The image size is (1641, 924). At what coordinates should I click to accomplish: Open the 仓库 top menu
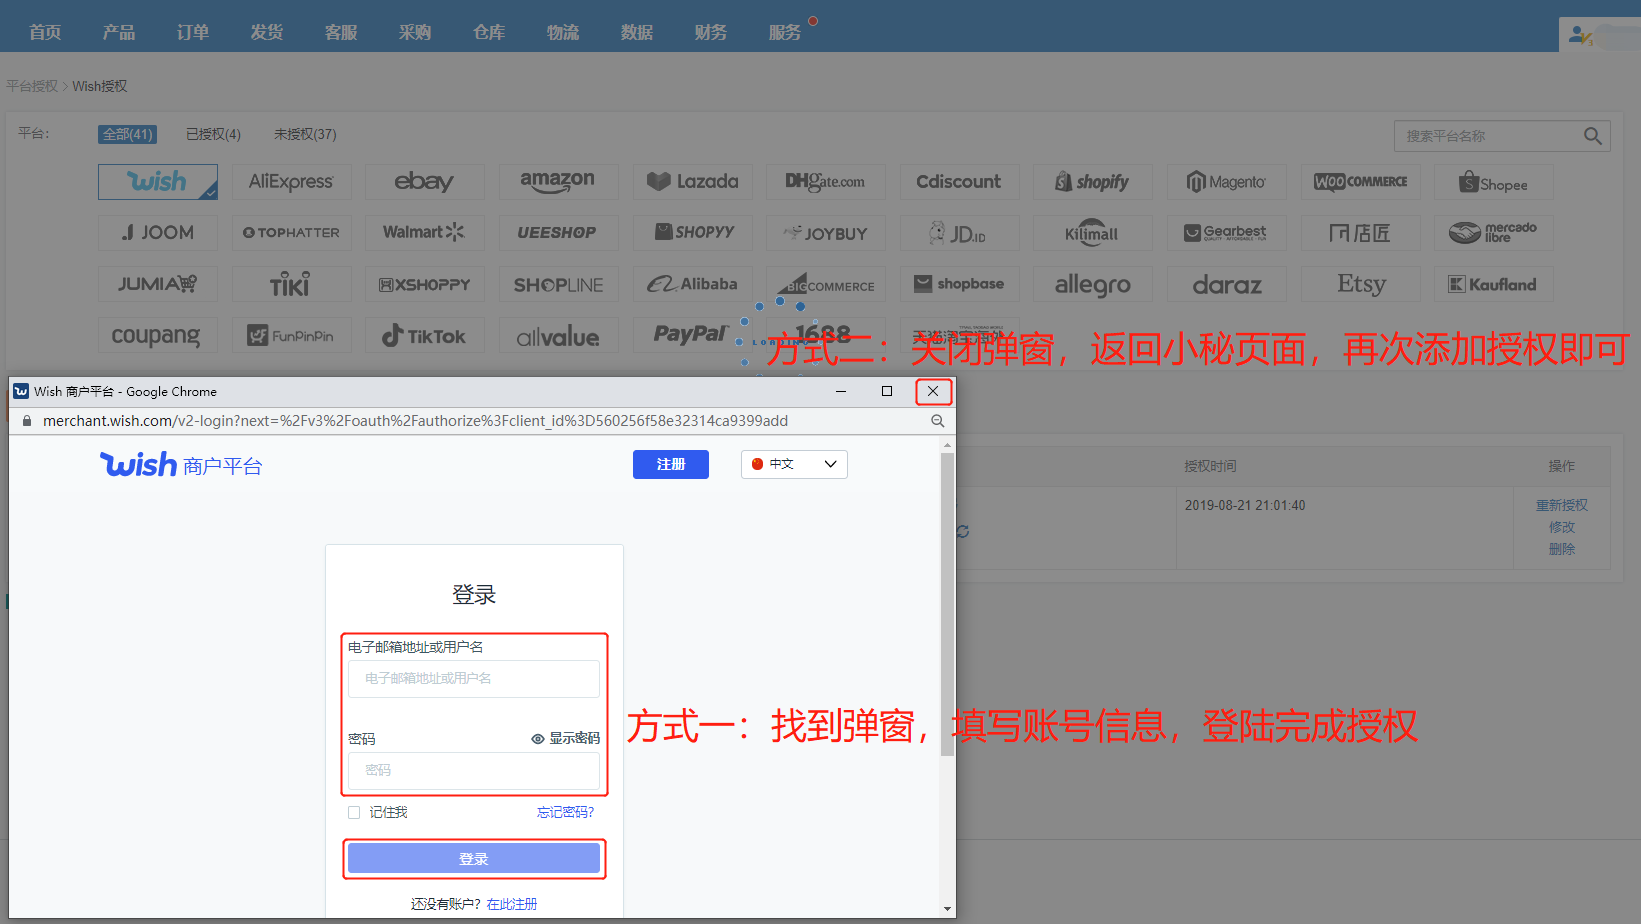tap(489, 32)
